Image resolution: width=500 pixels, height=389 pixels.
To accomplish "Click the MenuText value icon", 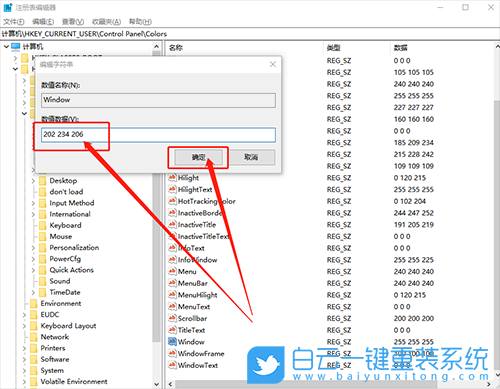I will click(x=172, y=306).
